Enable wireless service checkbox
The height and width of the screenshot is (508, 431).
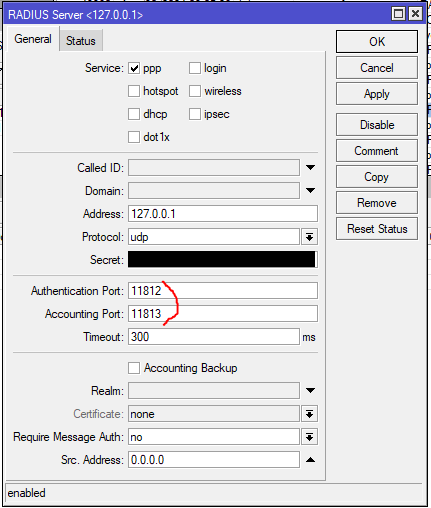coord(195,91)
